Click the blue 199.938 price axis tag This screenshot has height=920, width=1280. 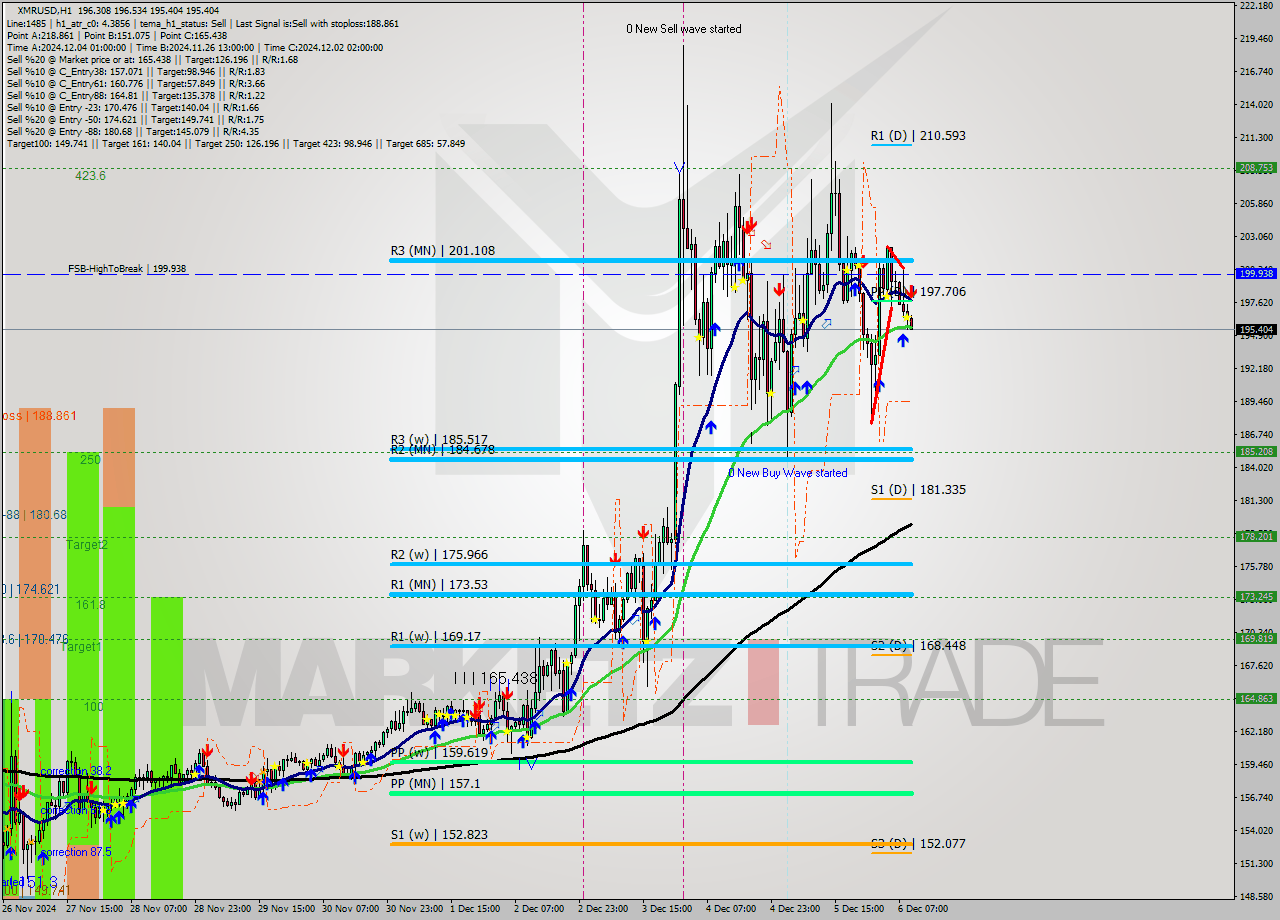(1256, 273)
